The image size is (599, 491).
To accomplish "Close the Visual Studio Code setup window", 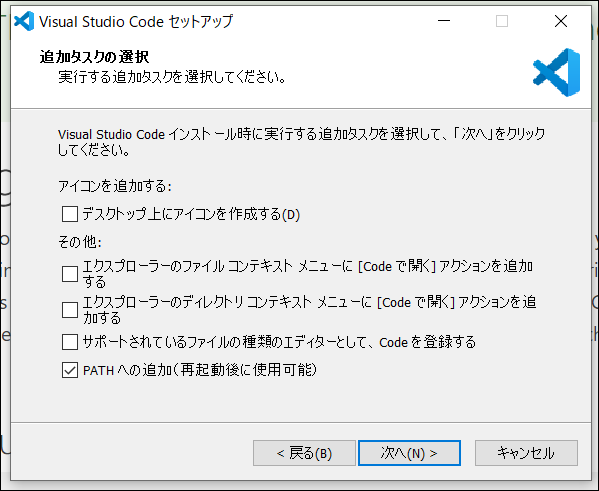I will pyautogui.click(x=561, y=21).
